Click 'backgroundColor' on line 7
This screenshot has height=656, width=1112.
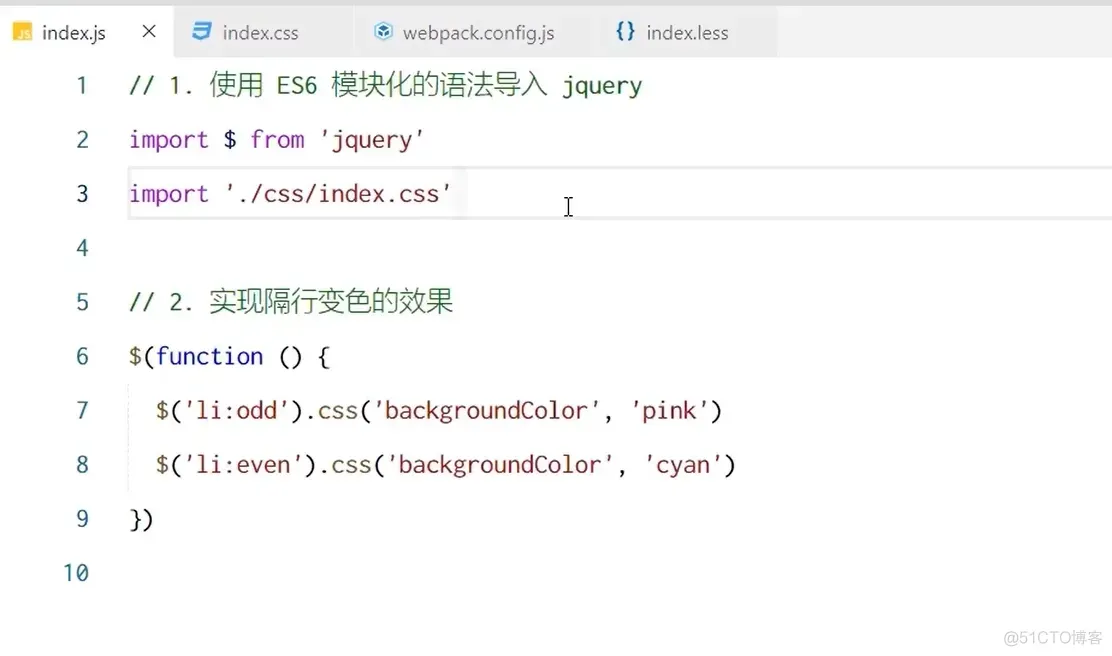tap(486, 411)
